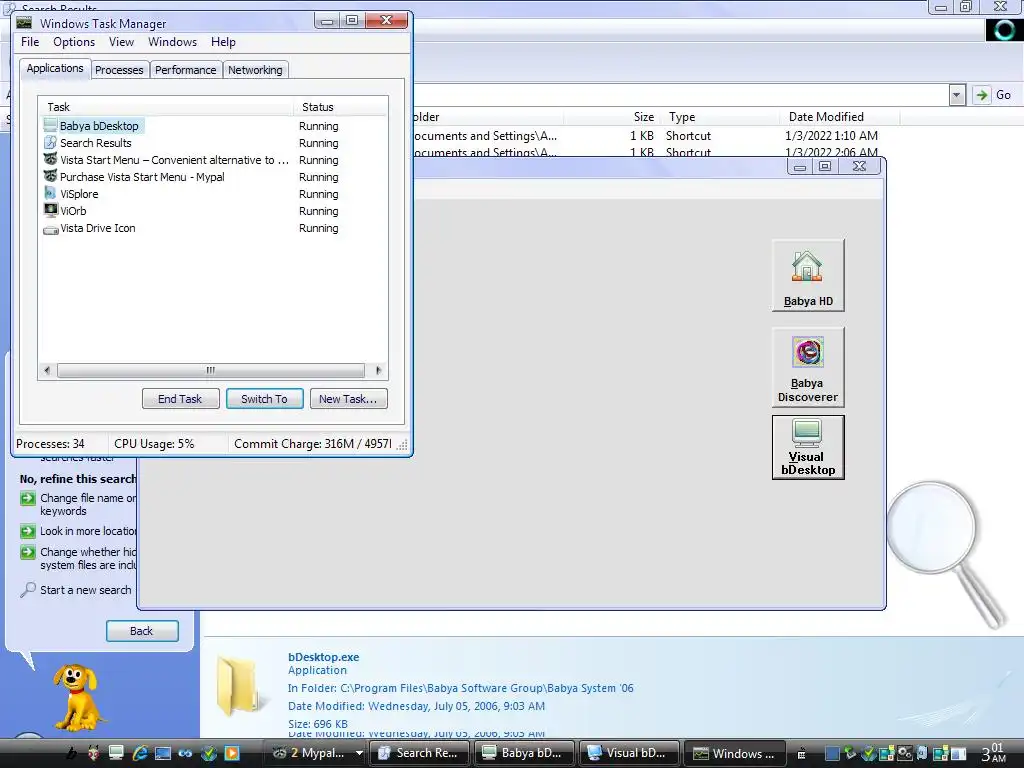Click the media player quick launch icon
This screenshot has width=1024, height=768.
(232, 753)
